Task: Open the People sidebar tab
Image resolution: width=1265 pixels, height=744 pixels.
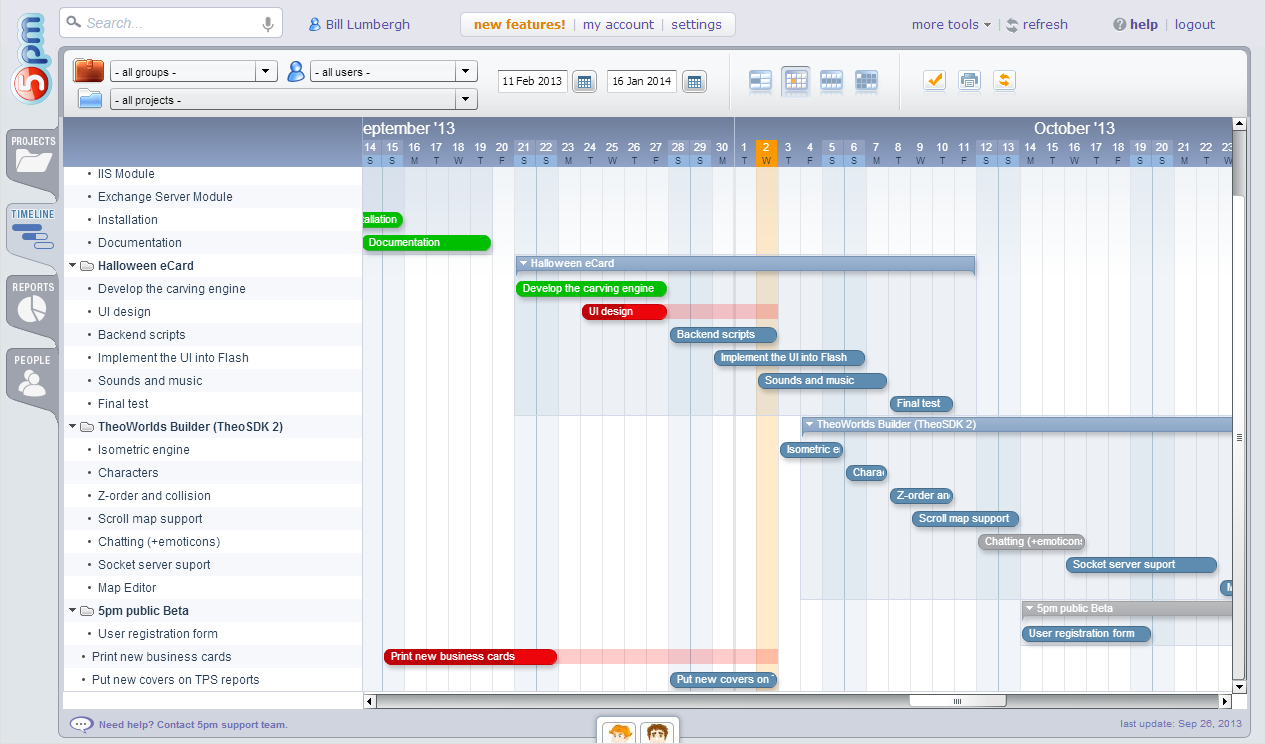Action: click(x=32, y=376)
